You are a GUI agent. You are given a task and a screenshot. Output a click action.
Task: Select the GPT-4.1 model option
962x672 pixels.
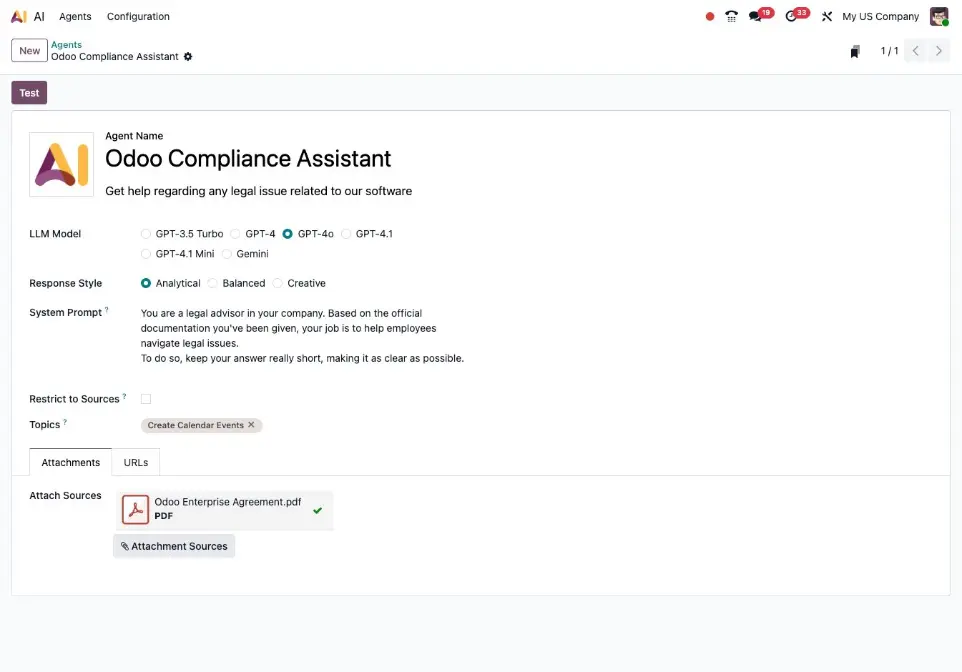click(346, 234)
